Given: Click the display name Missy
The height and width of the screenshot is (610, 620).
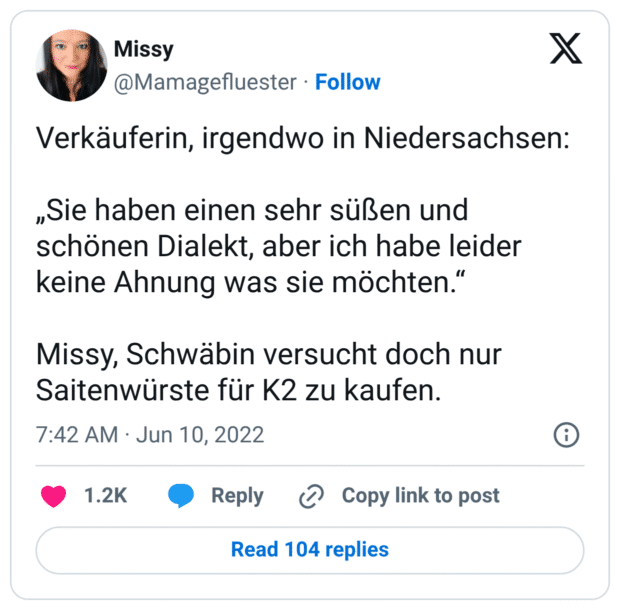Looking at the screenshot, I should 143,49.
